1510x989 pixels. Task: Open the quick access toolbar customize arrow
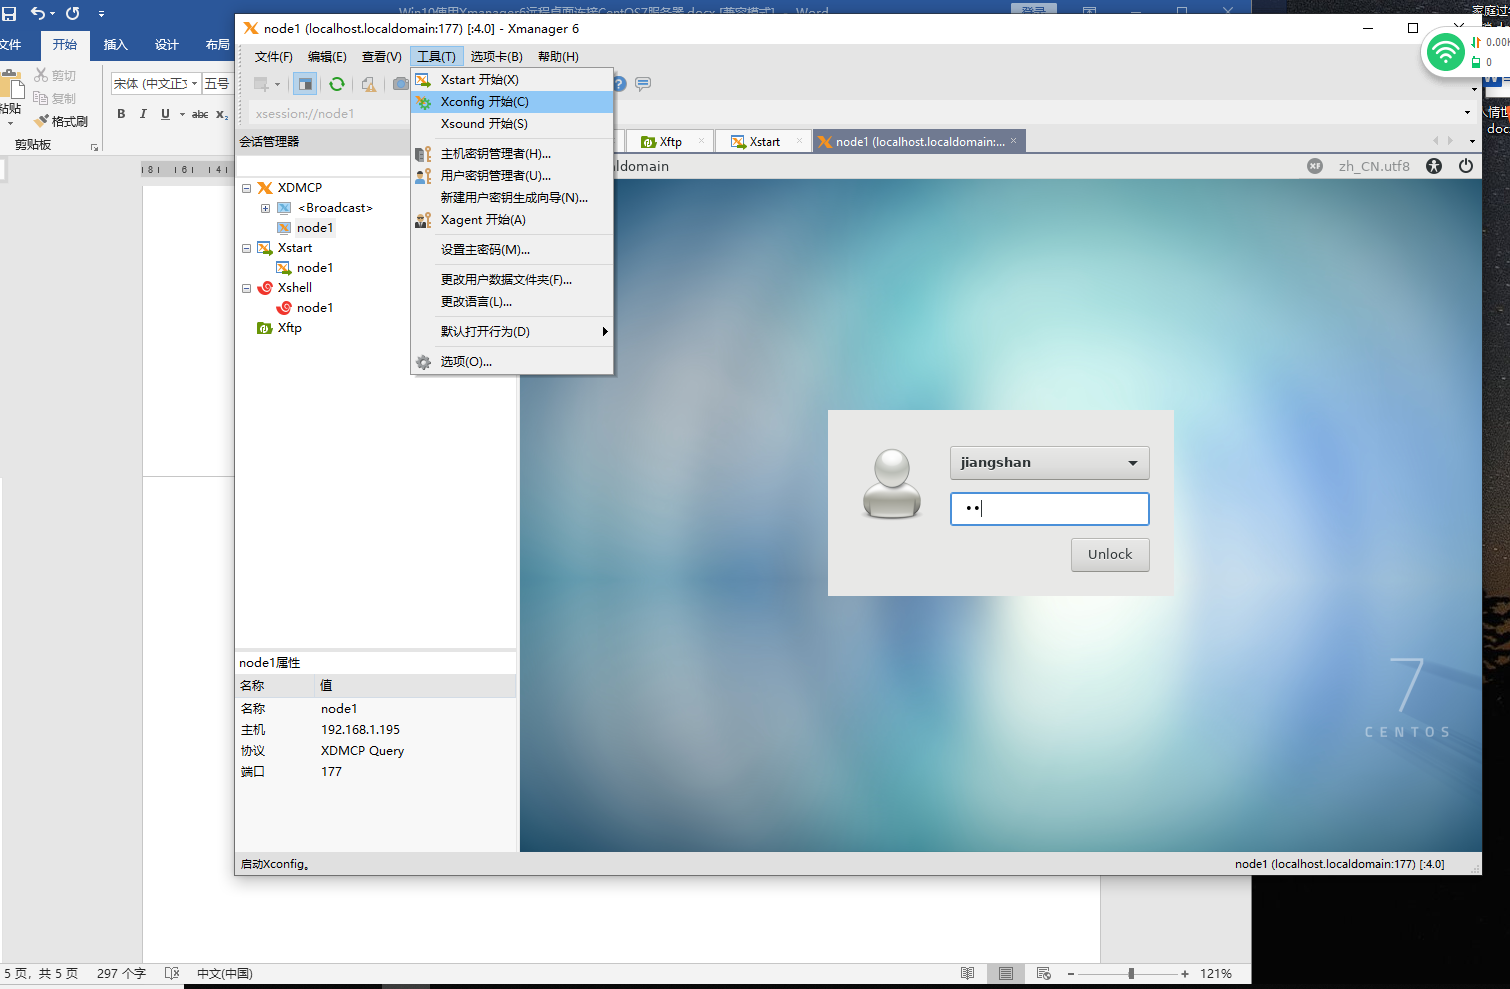(x=101, y=14)
